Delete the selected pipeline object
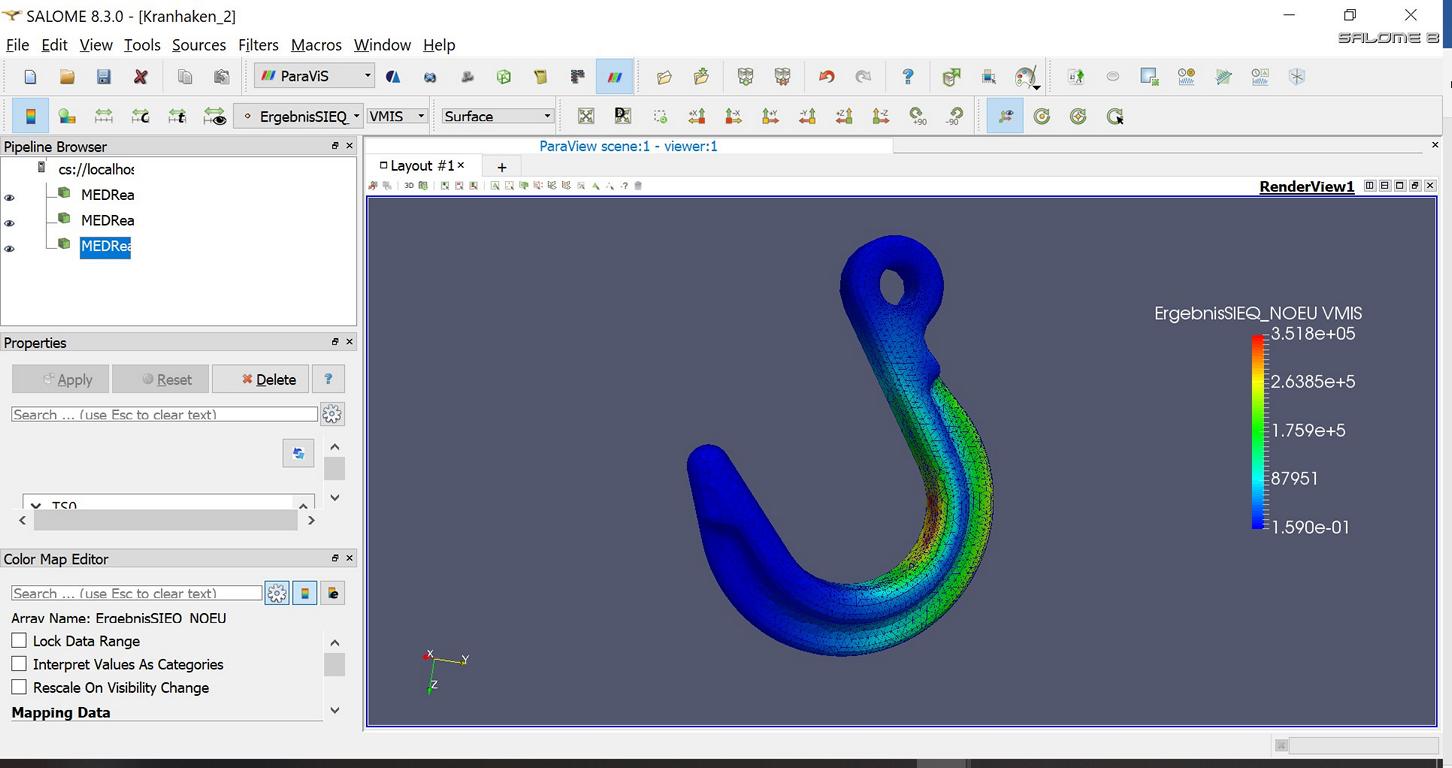 [261, 379]
